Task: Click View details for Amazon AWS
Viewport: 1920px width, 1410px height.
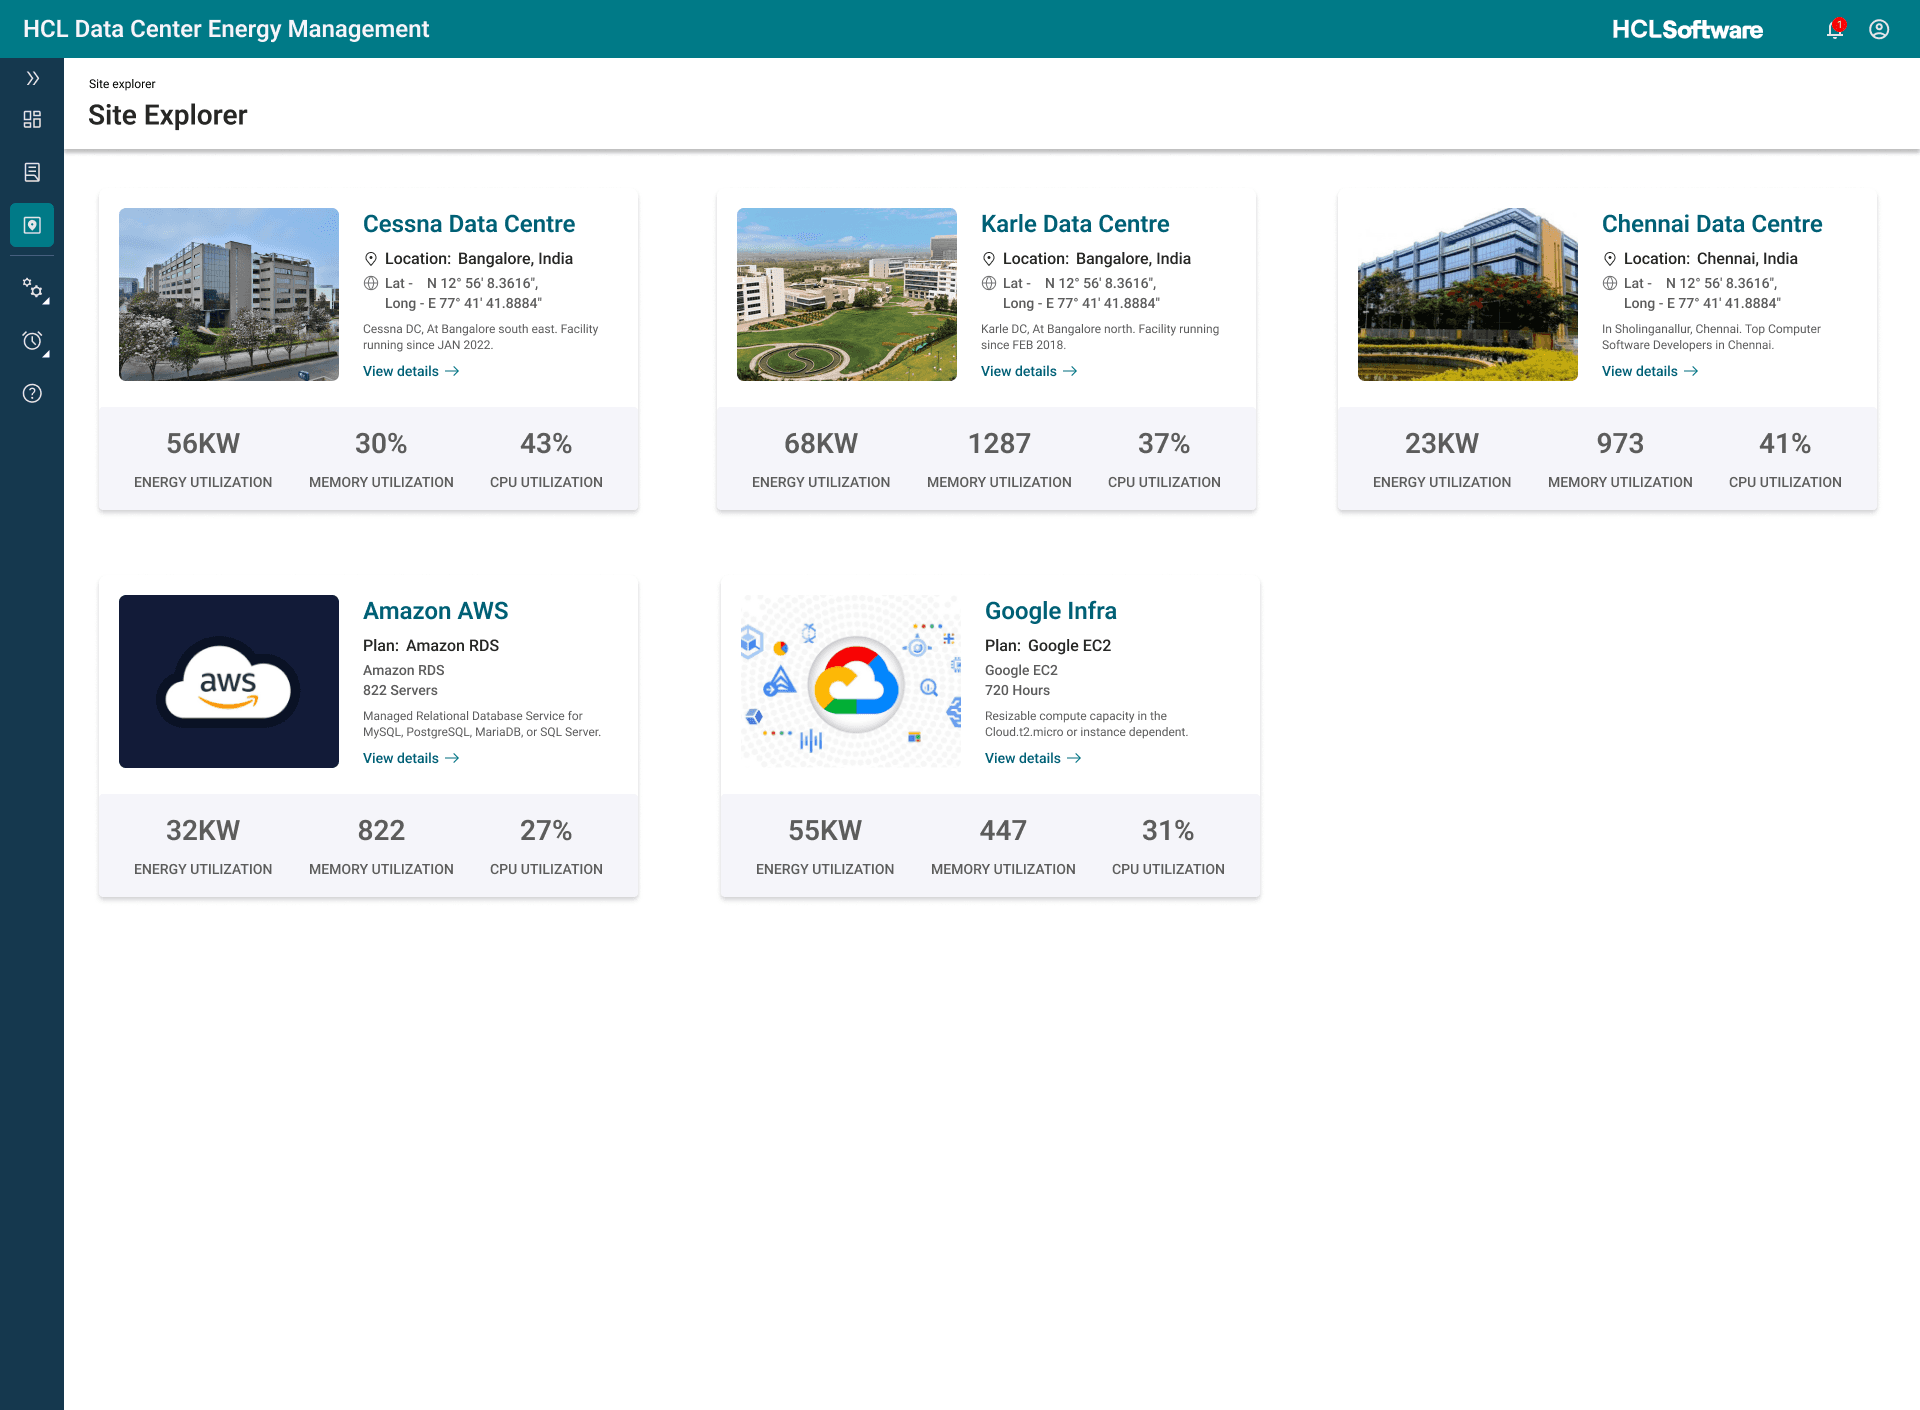Action: [411, 758]
